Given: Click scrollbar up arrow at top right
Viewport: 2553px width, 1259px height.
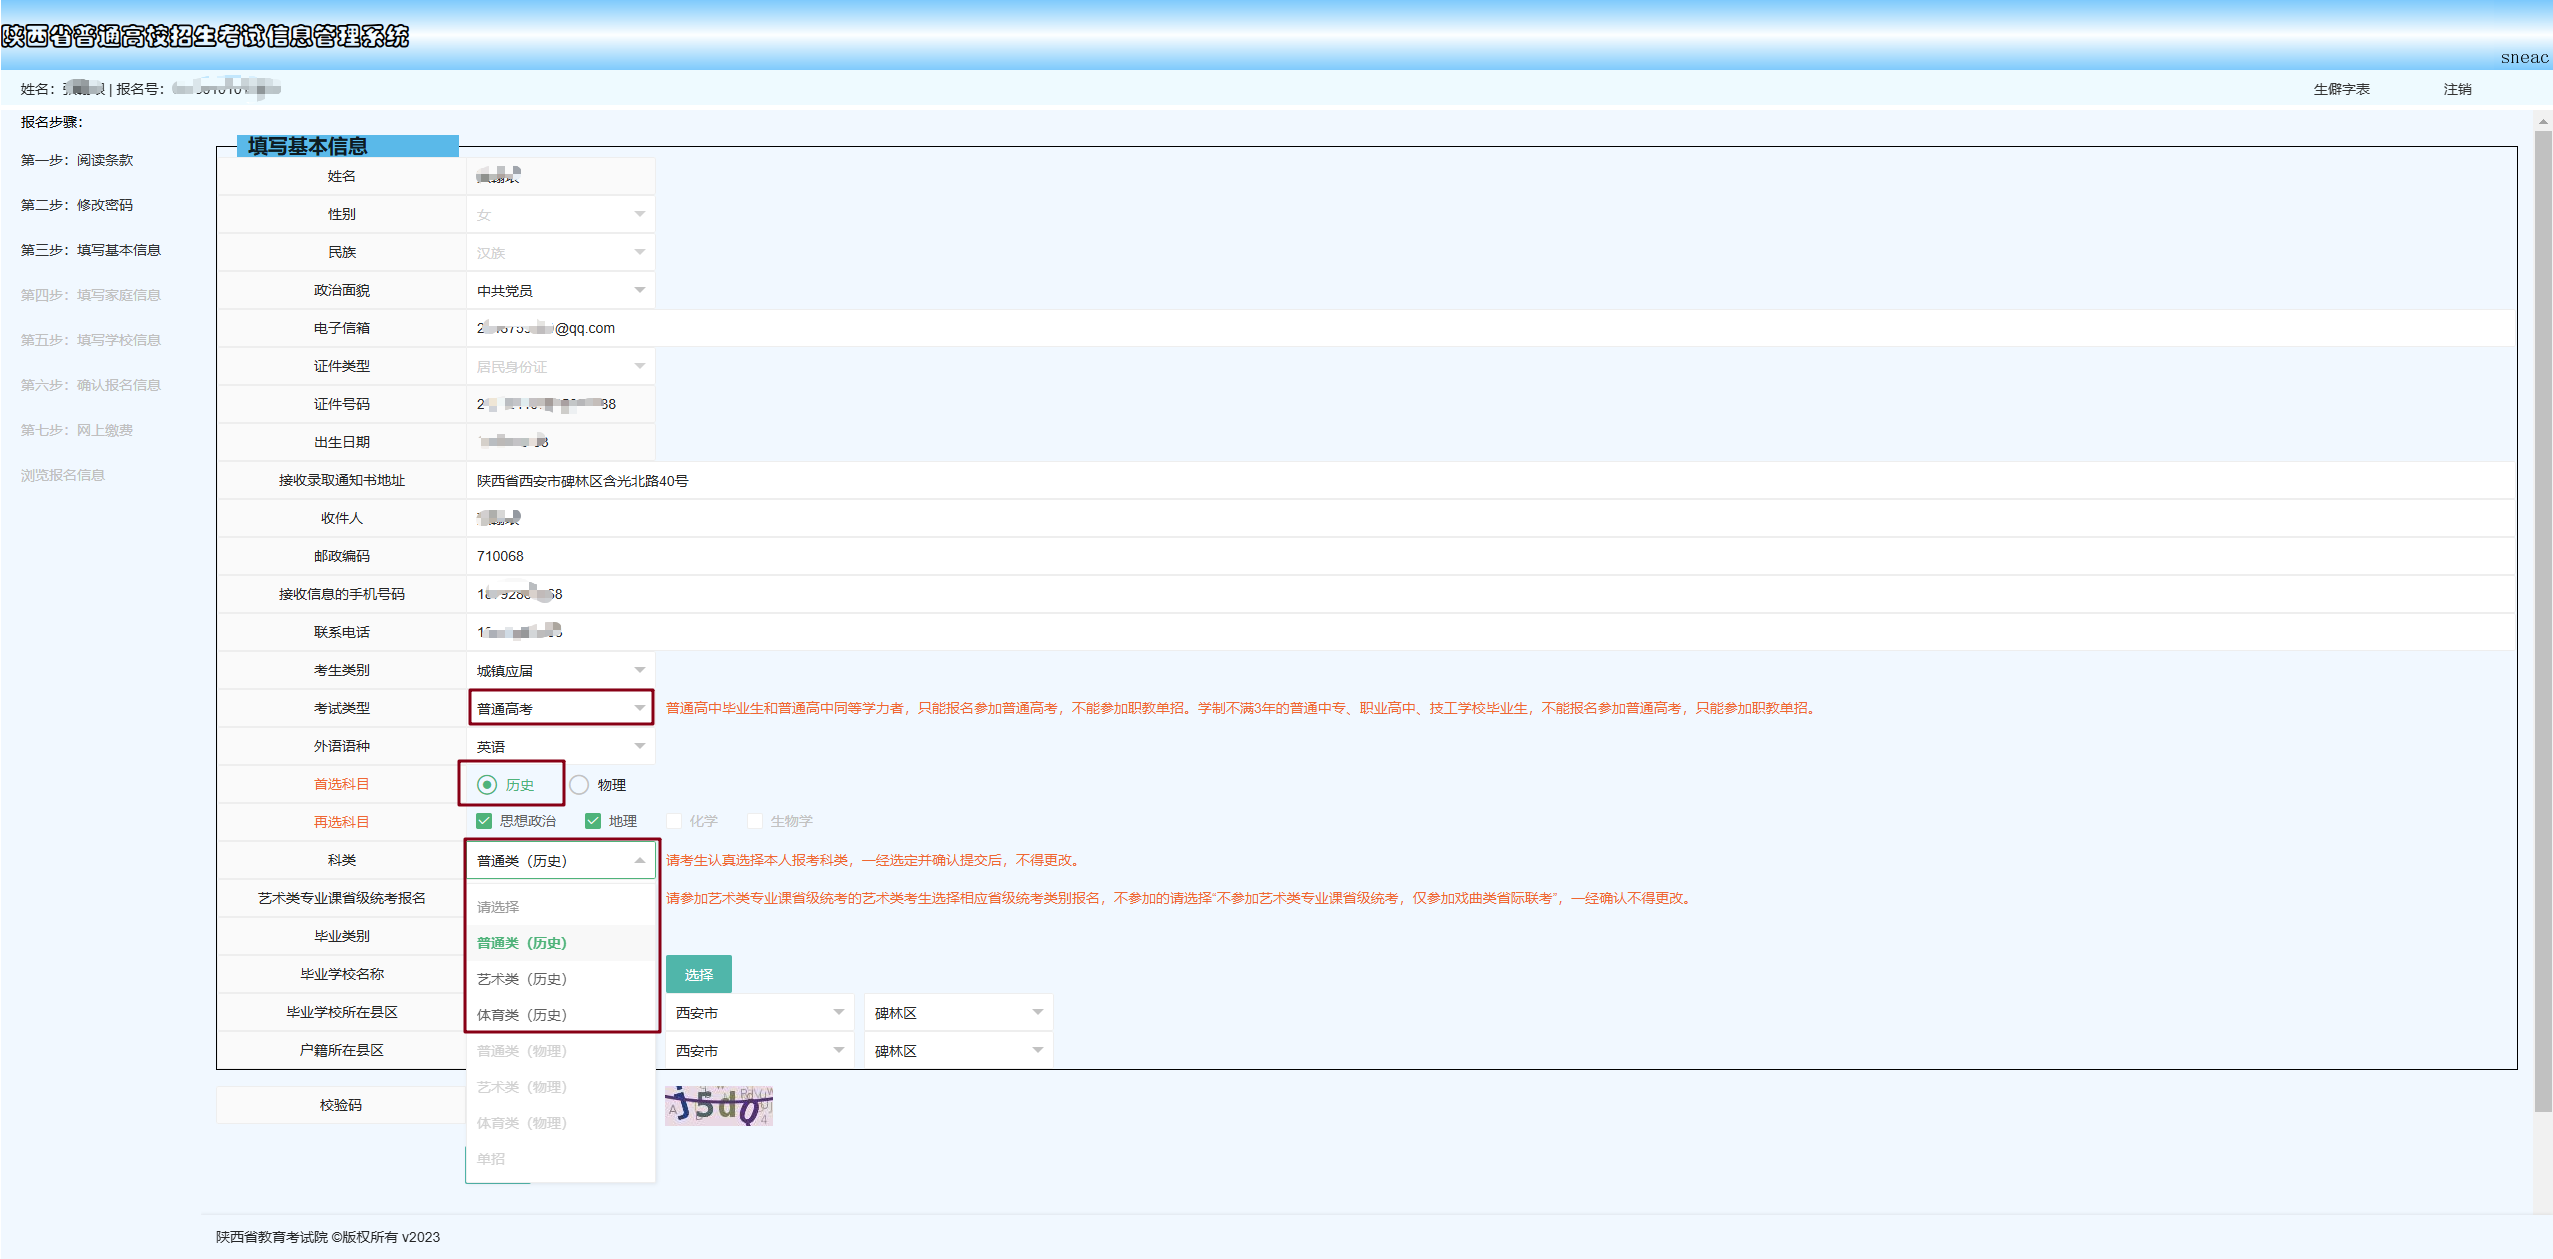Looking at the screenshot, I should point(2542,122).
